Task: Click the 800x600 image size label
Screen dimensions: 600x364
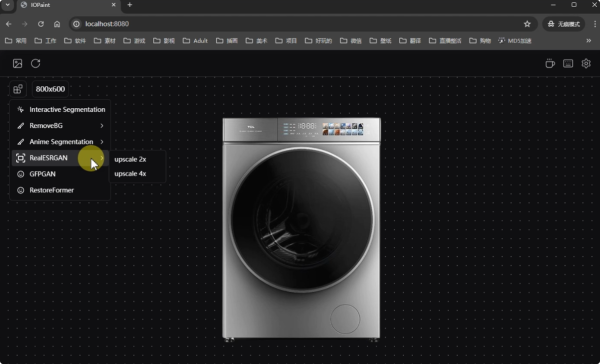Action: coord(50,89)
